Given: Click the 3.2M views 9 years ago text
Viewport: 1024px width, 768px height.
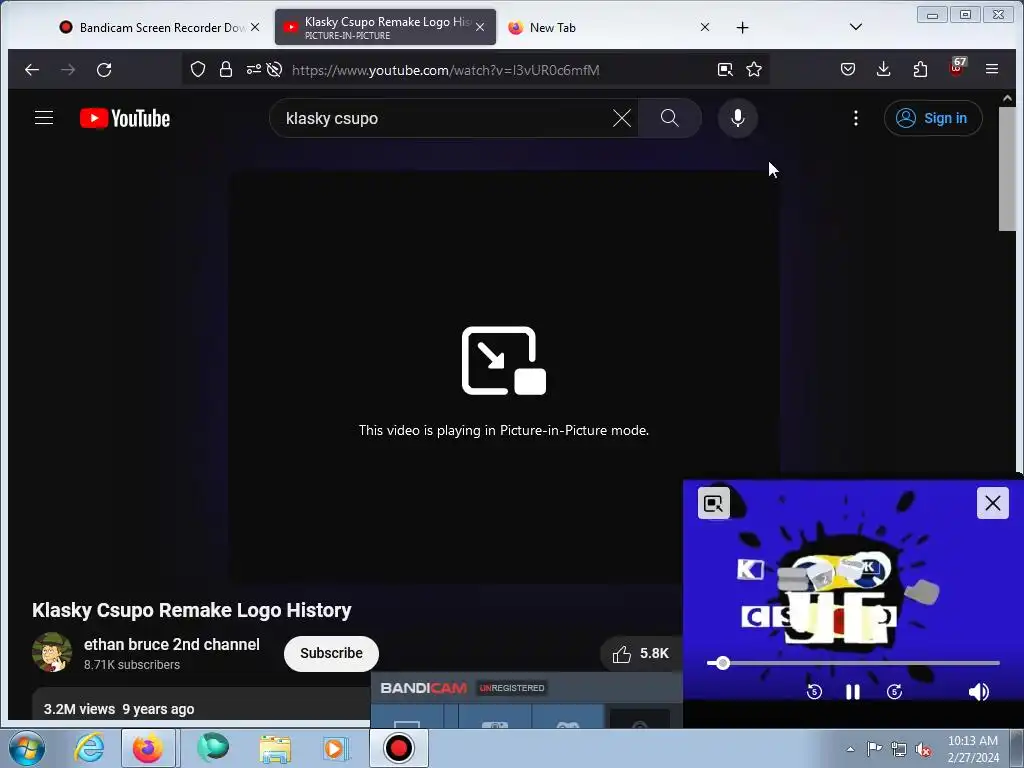Looking at the screenshot, I should click(x=119, y=709).
